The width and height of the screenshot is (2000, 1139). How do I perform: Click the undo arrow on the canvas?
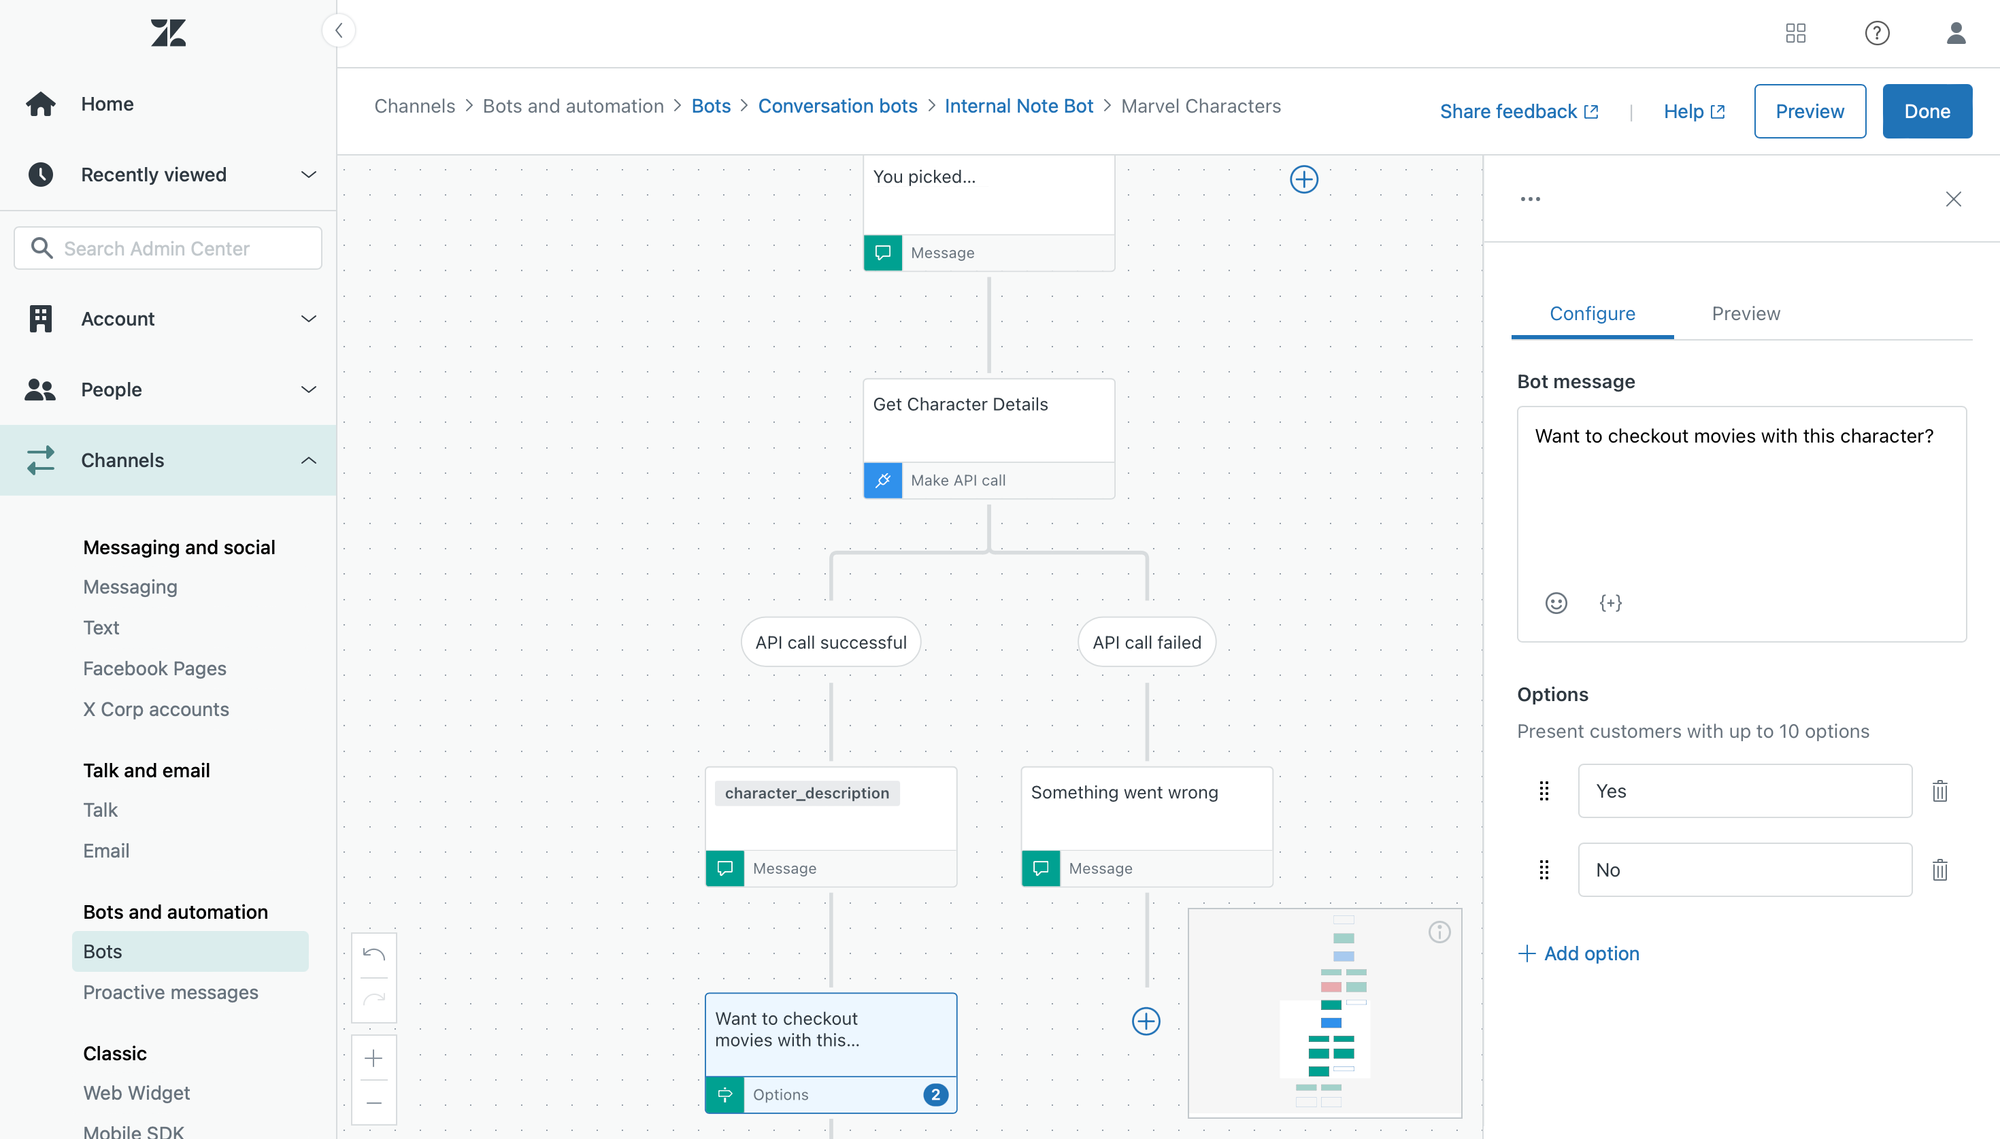[x=374, y=954]
